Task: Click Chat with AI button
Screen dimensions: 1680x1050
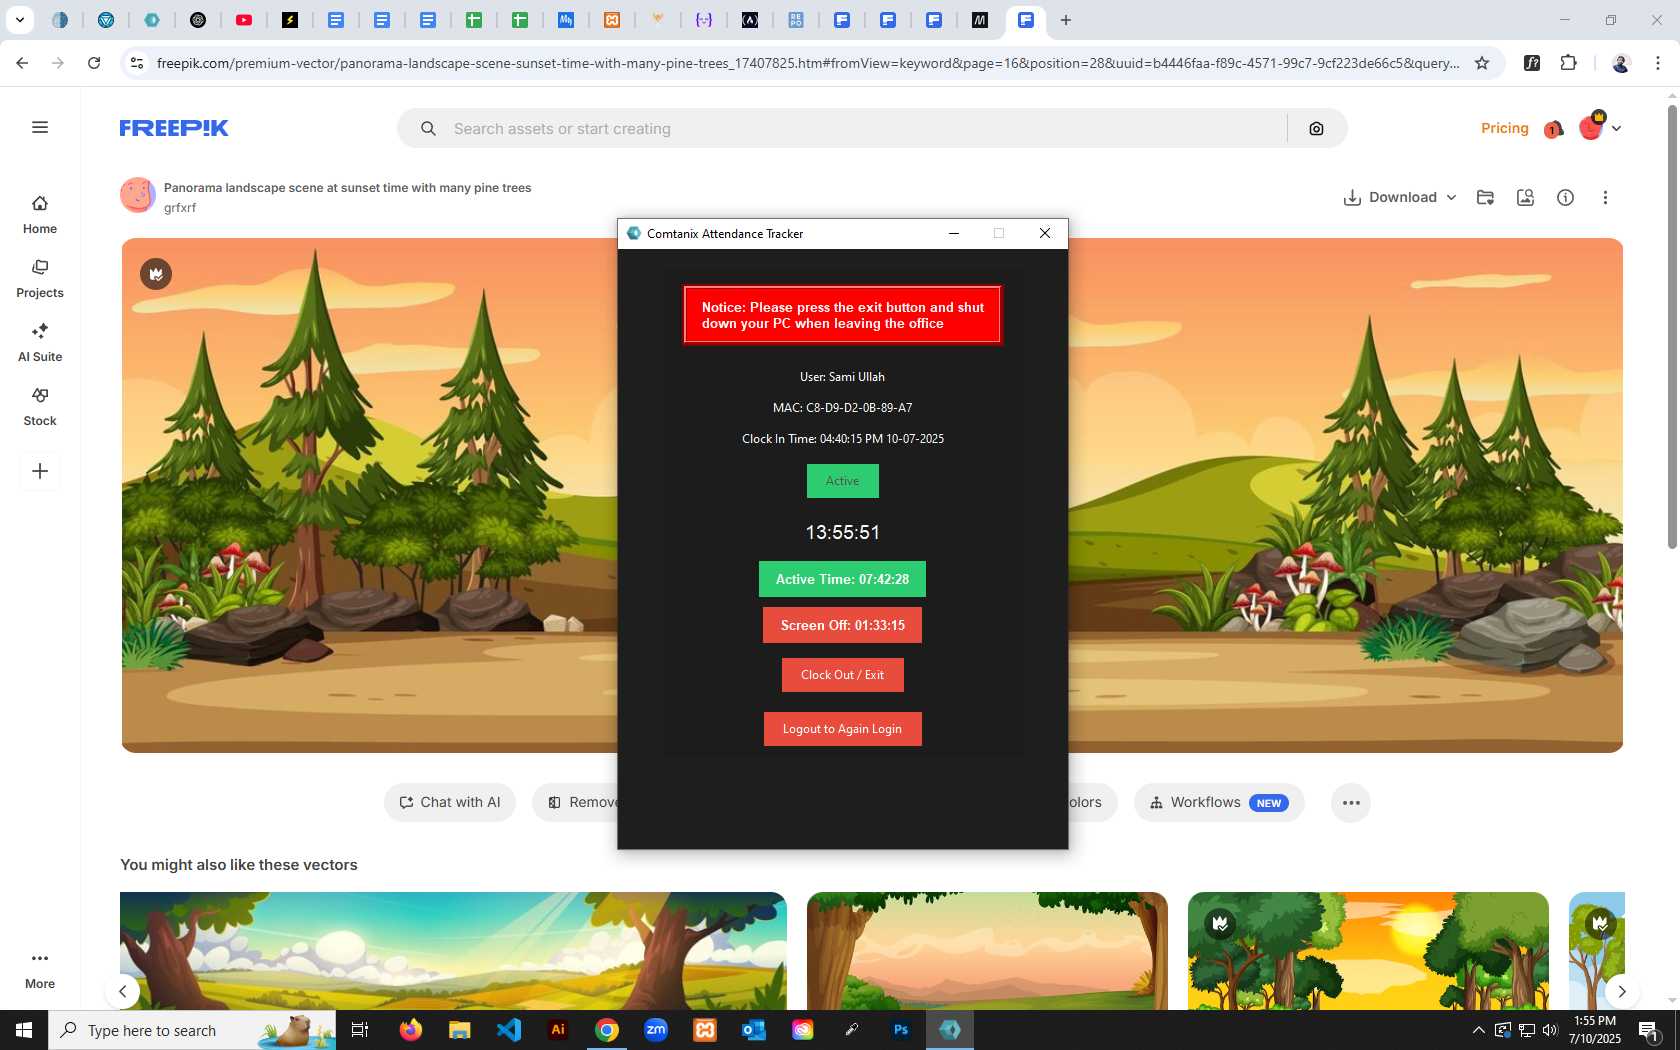Action: click(x=450, y=802)
